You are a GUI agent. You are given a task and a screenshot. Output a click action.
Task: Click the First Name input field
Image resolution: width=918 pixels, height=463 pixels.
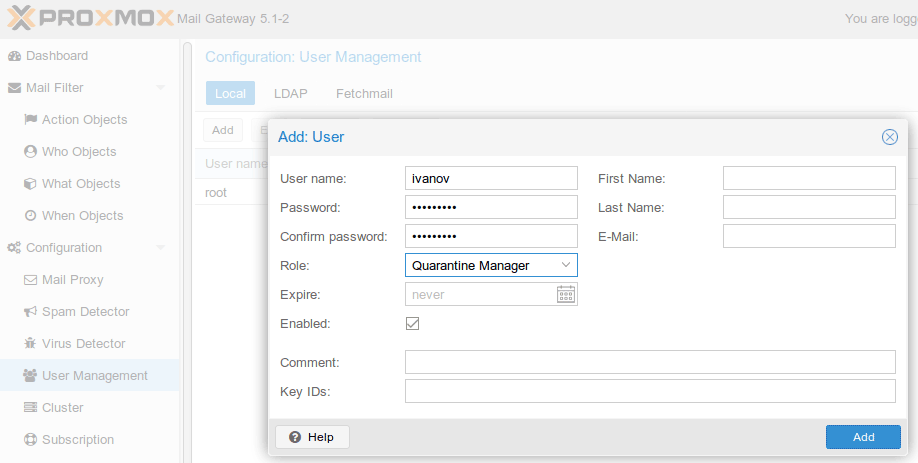point(808,178)
